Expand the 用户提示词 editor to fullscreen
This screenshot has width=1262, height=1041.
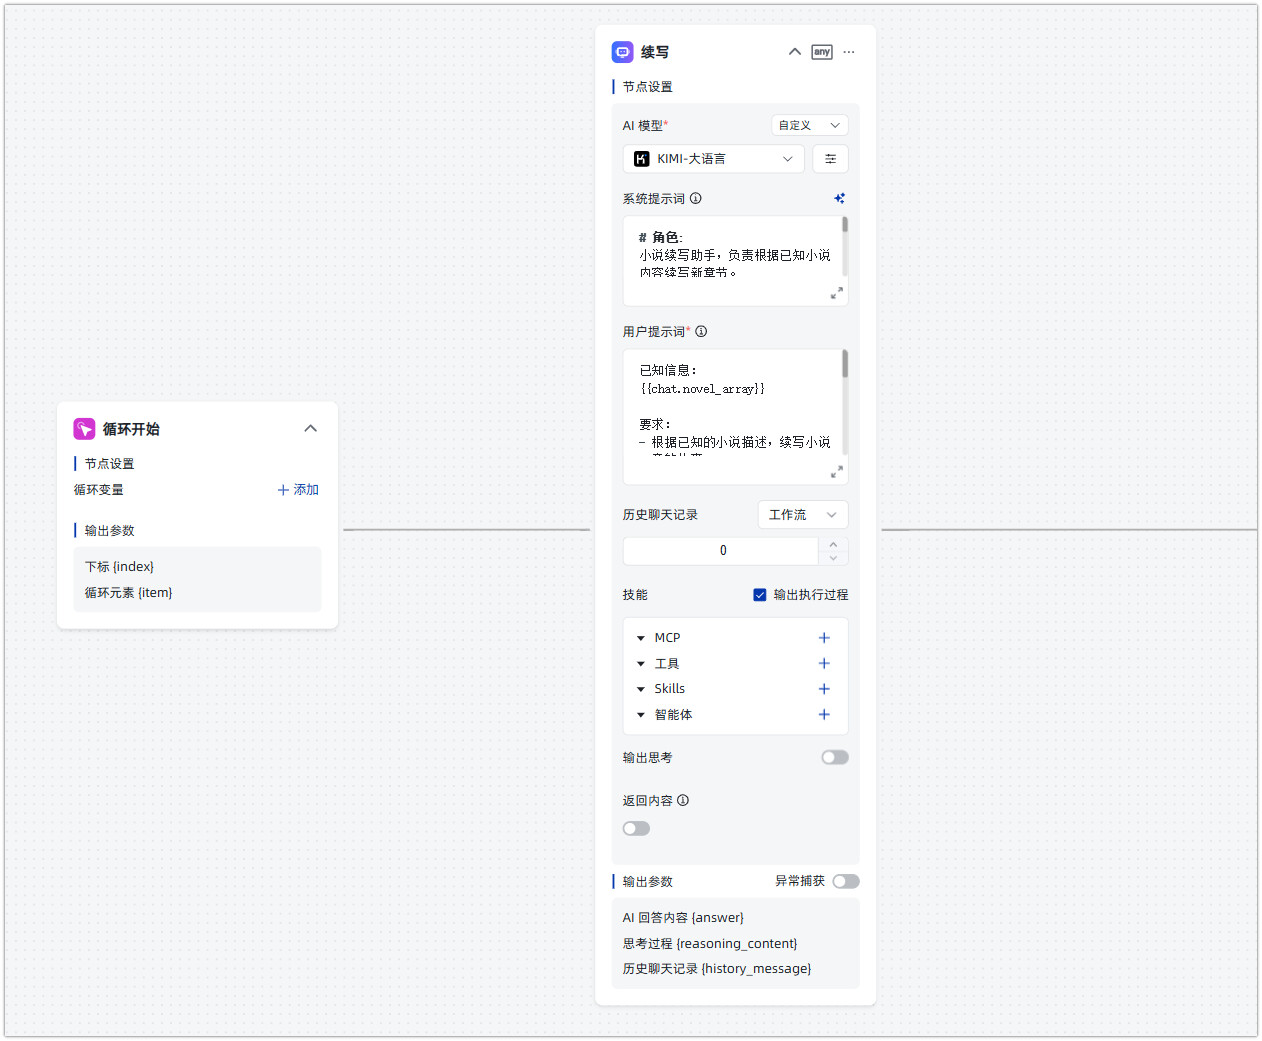click(837, 471)
